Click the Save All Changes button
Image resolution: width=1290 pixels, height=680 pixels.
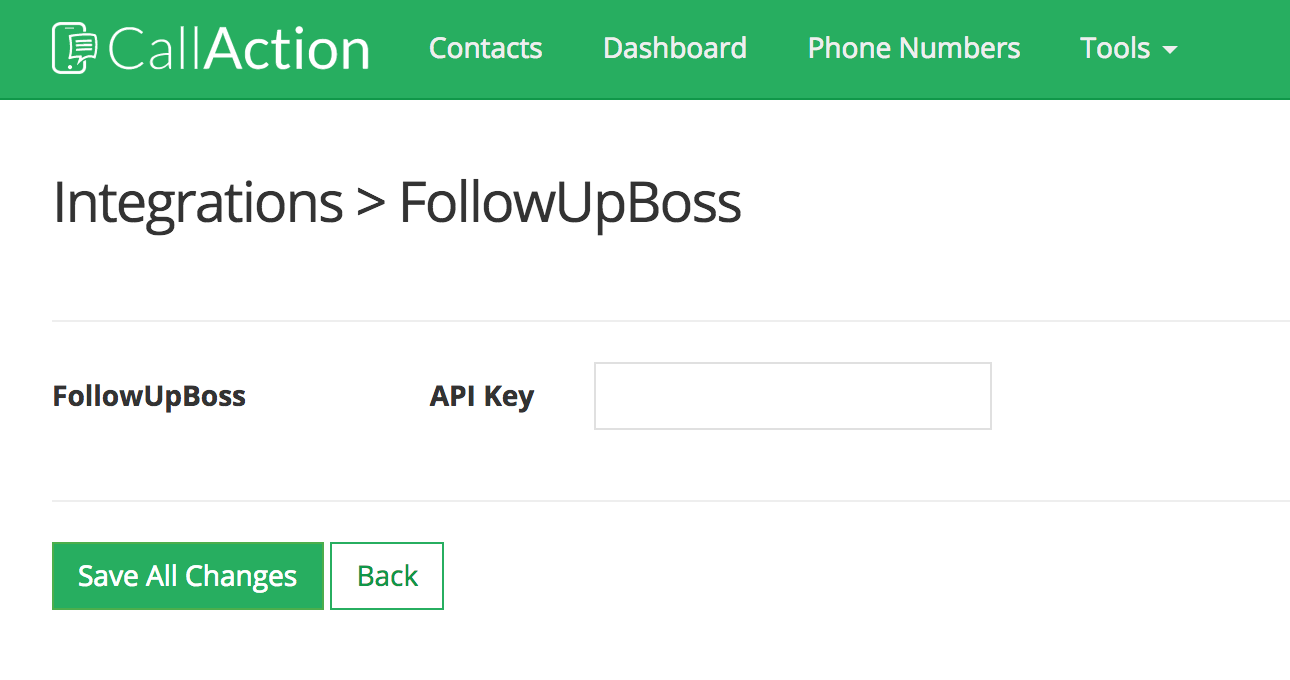188,576
